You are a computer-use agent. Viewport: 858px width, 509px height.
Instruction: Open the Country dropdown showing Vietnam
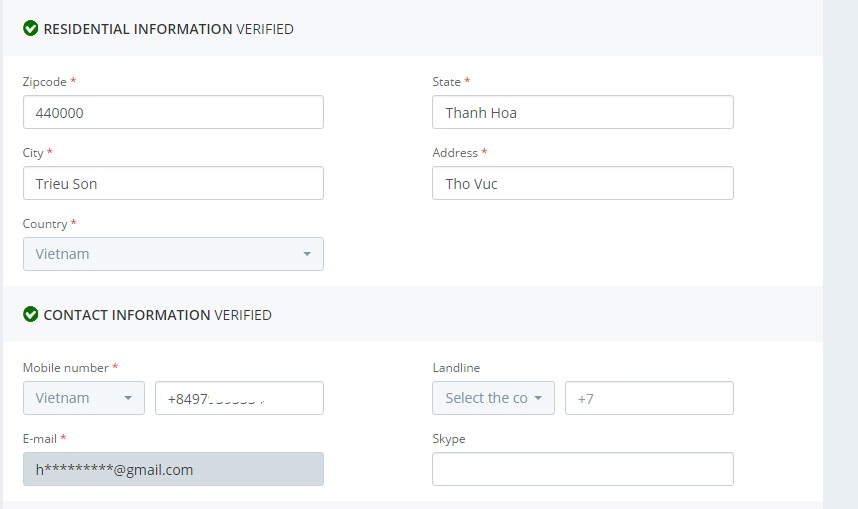click(173, 254)
